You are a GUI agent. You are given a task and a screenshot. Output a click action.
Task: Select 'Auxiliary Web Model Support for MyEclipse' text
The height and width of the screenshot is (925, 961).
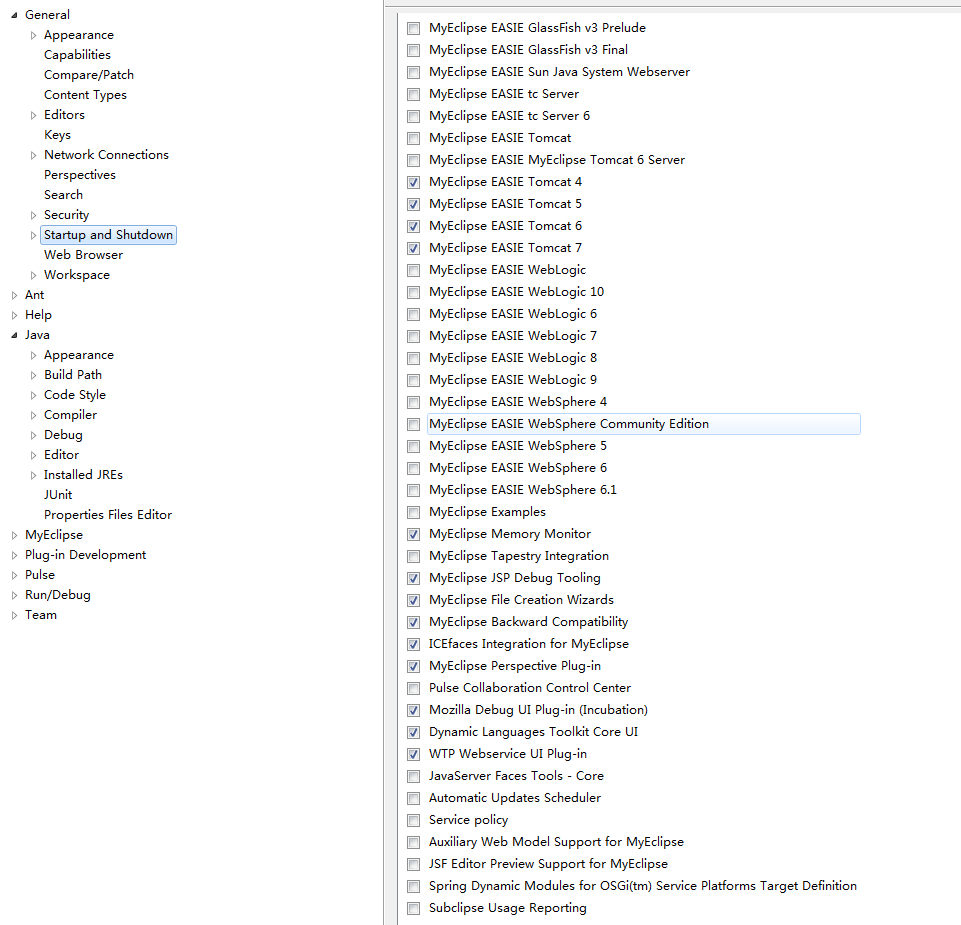[556, 842]
